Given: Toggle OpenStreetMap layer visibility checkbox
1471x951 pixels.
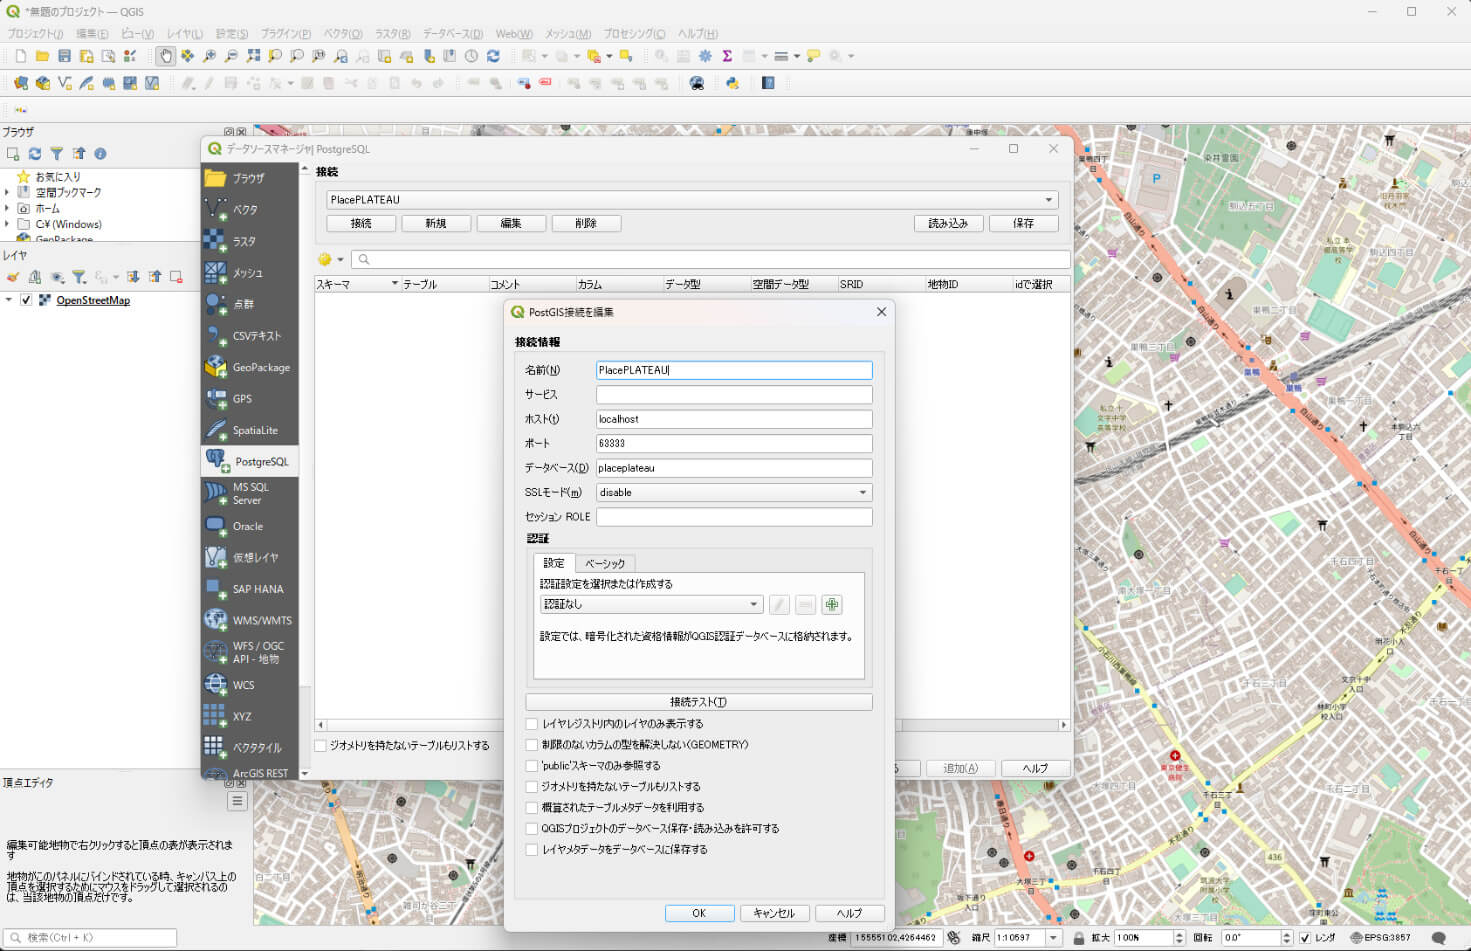Looking at the screenshot, I should tap(27, 300).
